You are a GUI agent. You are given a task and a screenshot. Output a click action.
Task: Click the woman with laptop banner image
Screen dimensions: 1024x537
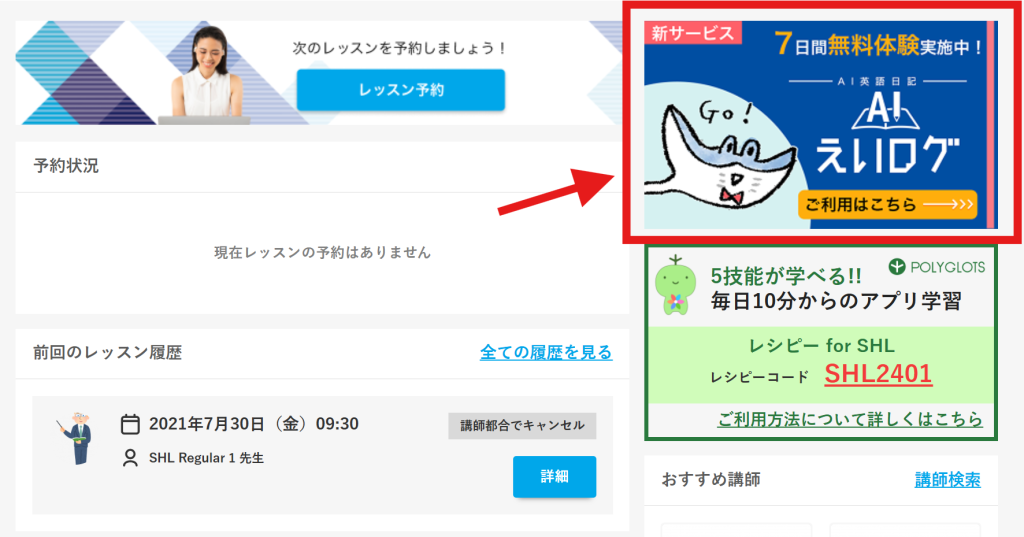click(206, 75)
